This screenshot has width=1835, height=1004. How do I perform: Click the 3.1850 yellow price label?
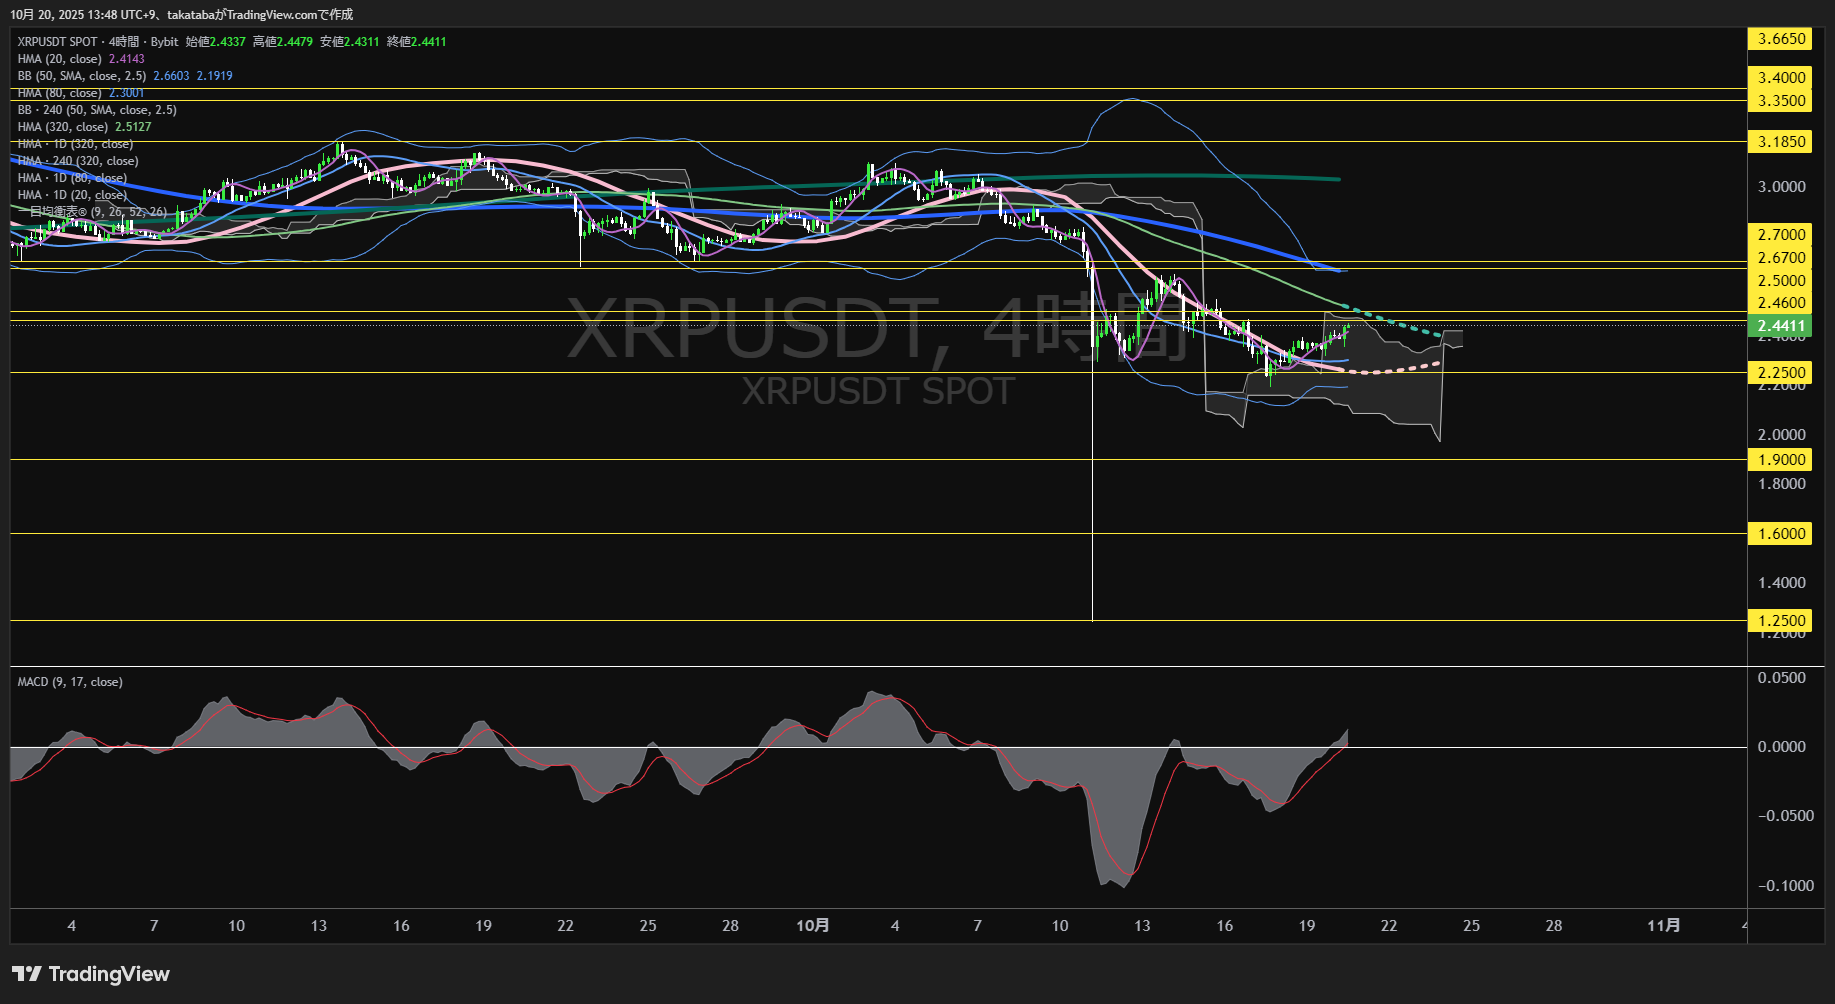[x=1781, y=141]
